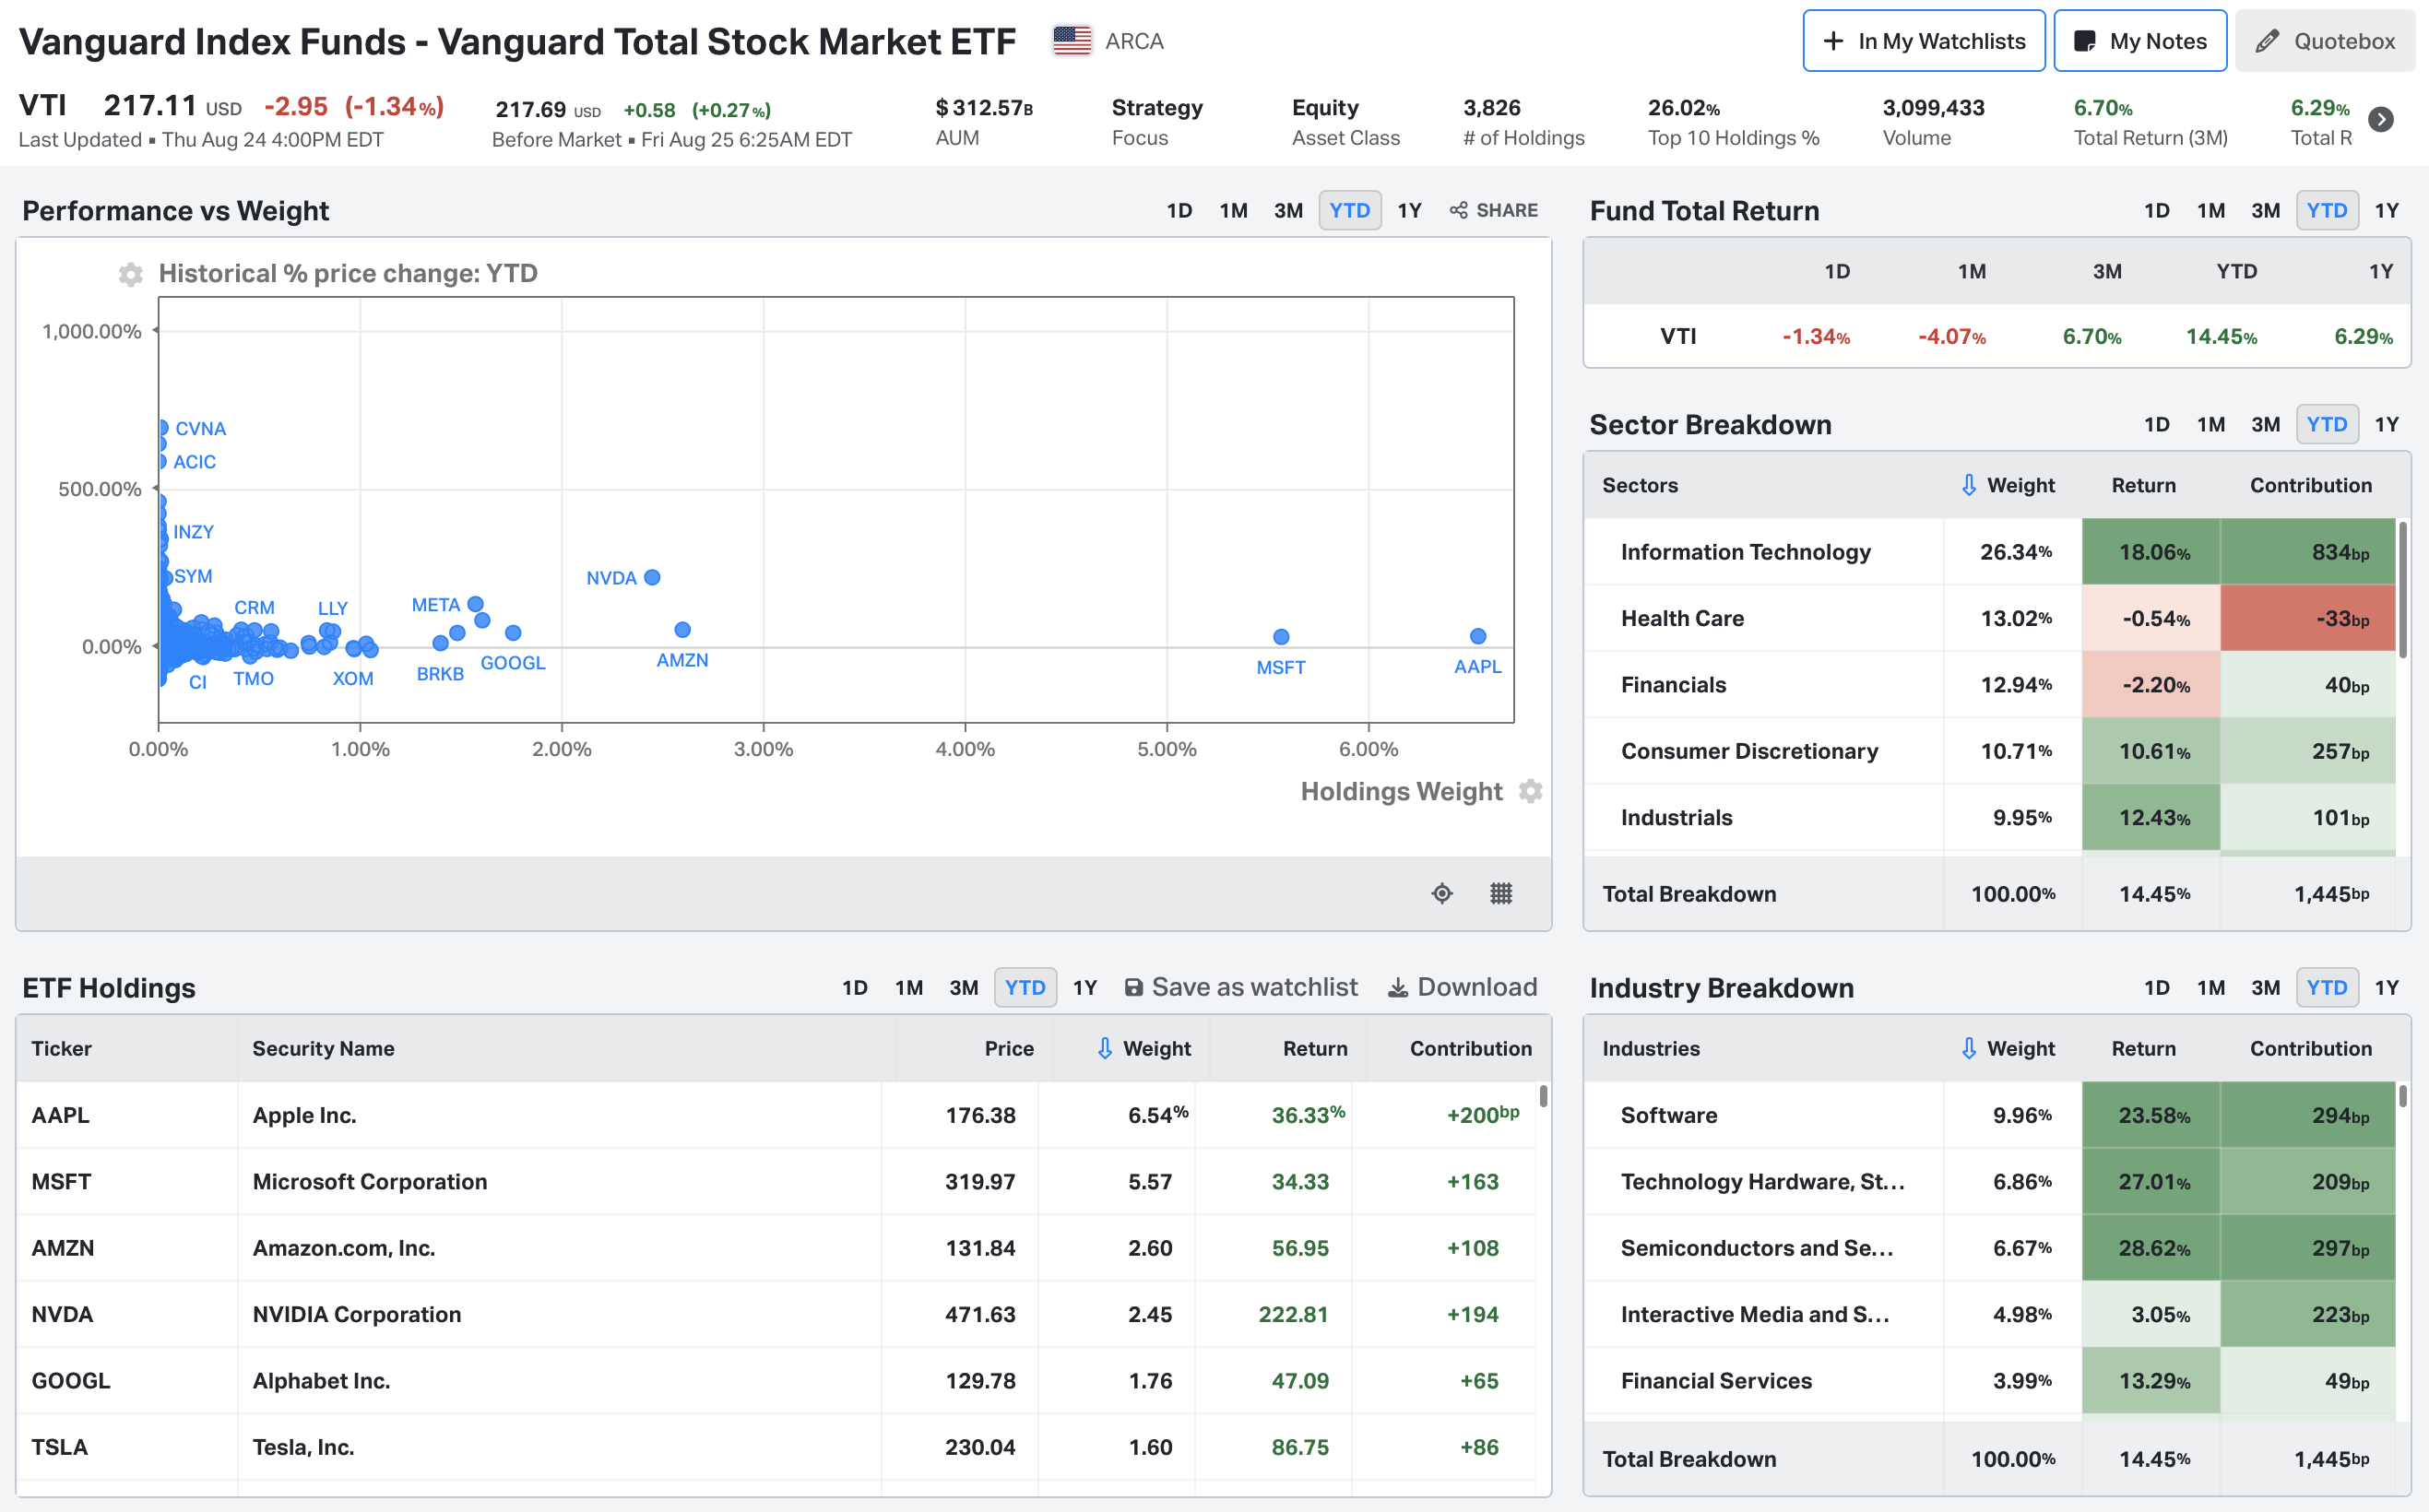Viewport: 2429px width, 1512px height.
Task: Switch chart to grid table view icon
Action: click(1501, 893)
